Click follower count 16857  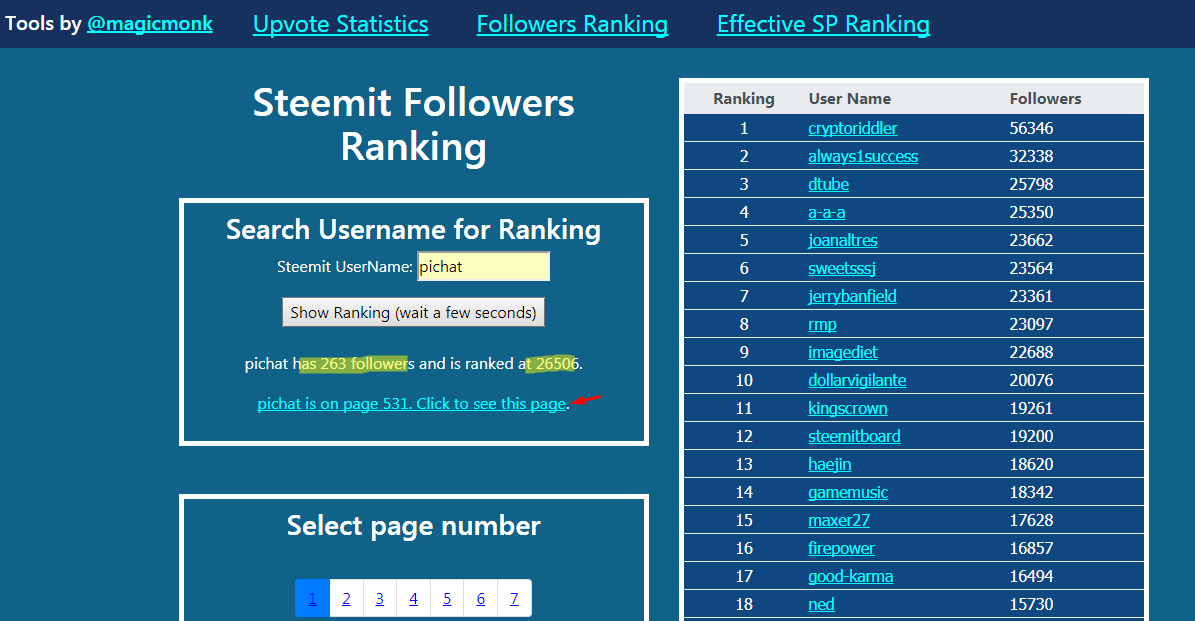click(1031, 549)
